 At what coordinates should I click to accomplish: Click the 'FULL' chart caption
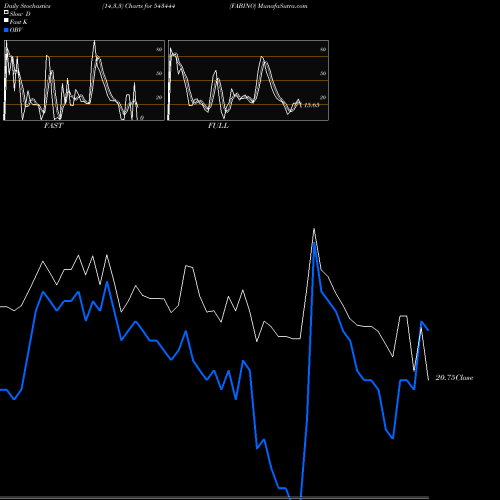[218, 126]
